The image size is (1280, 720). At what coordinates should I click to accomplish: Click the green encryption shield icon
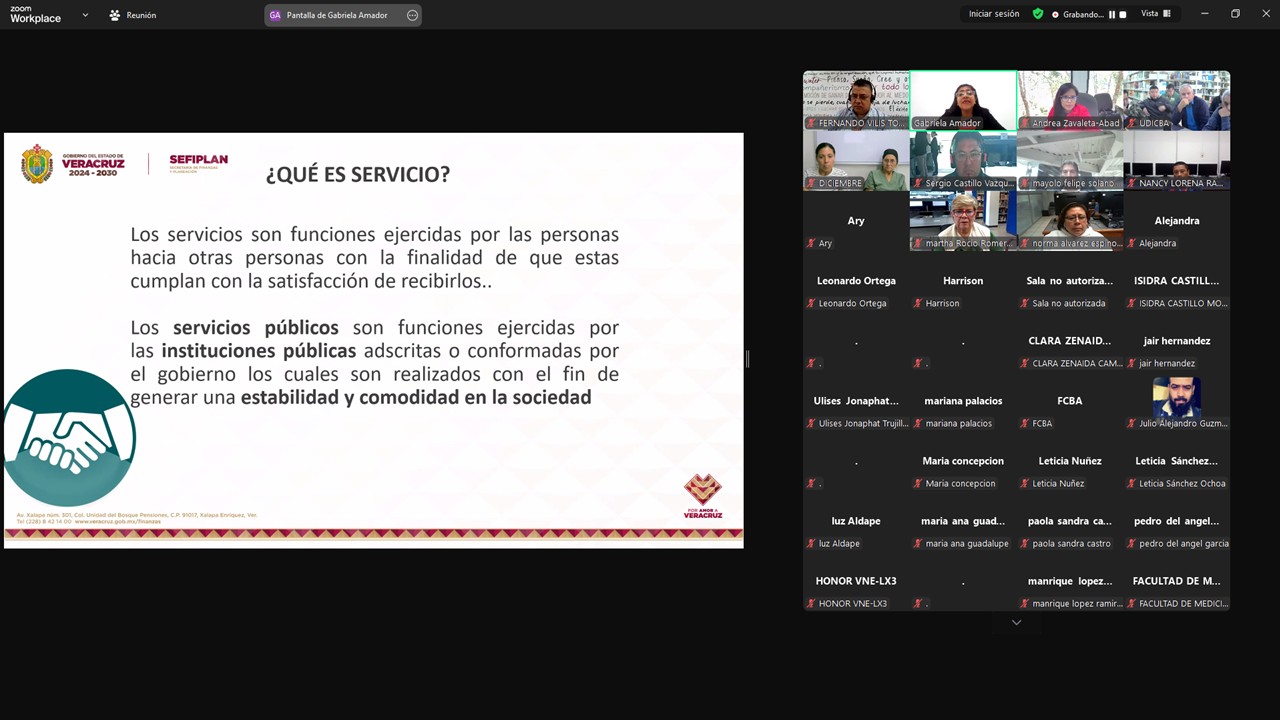coord(1038,14)
